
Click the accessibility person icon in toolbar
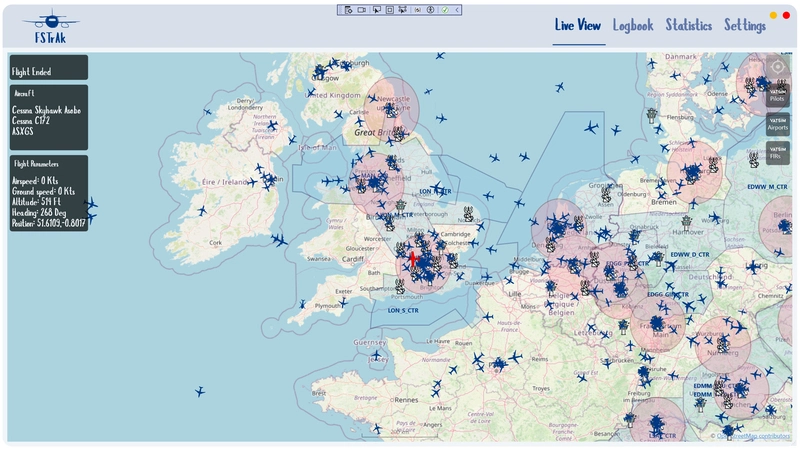point(430,10)
